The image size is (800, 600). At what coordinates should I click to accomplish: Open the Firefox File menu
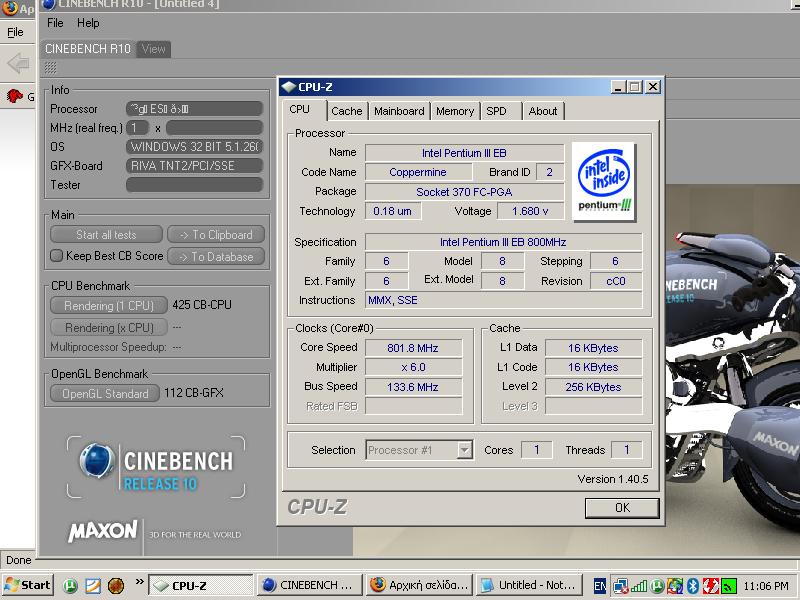tap(15, 32)
